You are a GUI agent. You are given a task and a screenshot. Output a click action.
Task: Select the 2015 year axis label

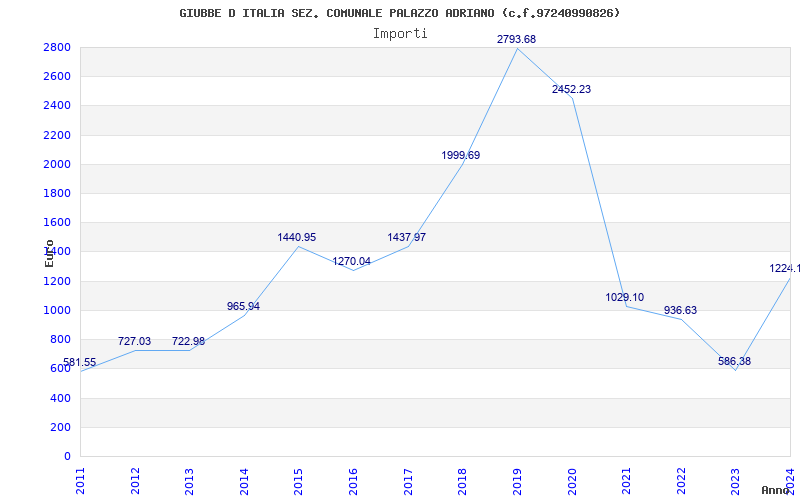coord(298,481)
